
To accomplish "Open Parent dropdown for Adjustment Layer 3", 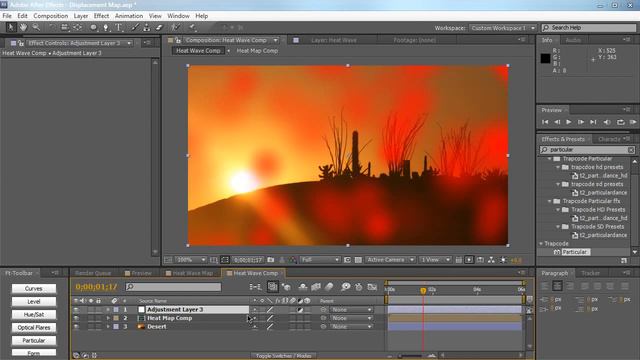I will click(351, 310).
